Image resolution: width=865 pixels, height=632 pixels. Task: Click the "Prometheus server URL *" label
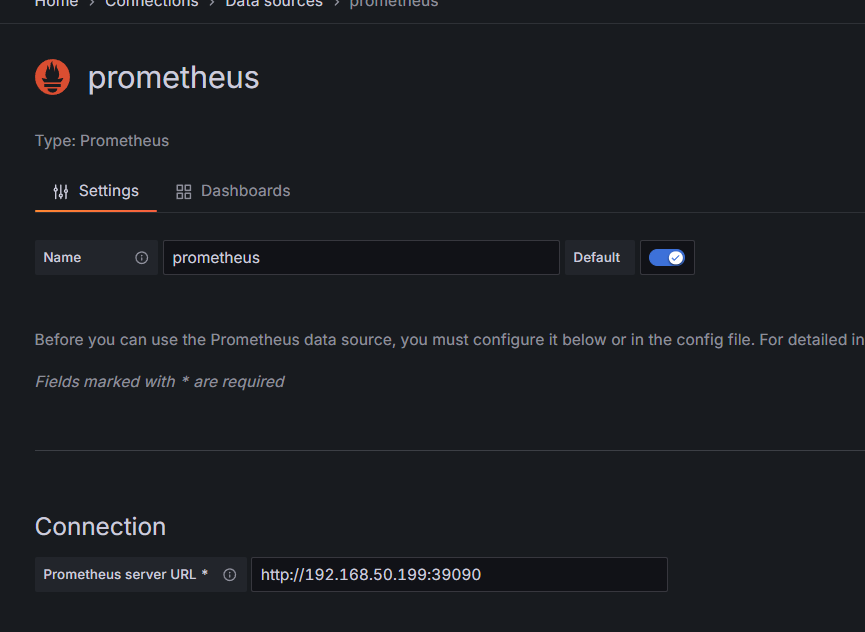[125, 574]
